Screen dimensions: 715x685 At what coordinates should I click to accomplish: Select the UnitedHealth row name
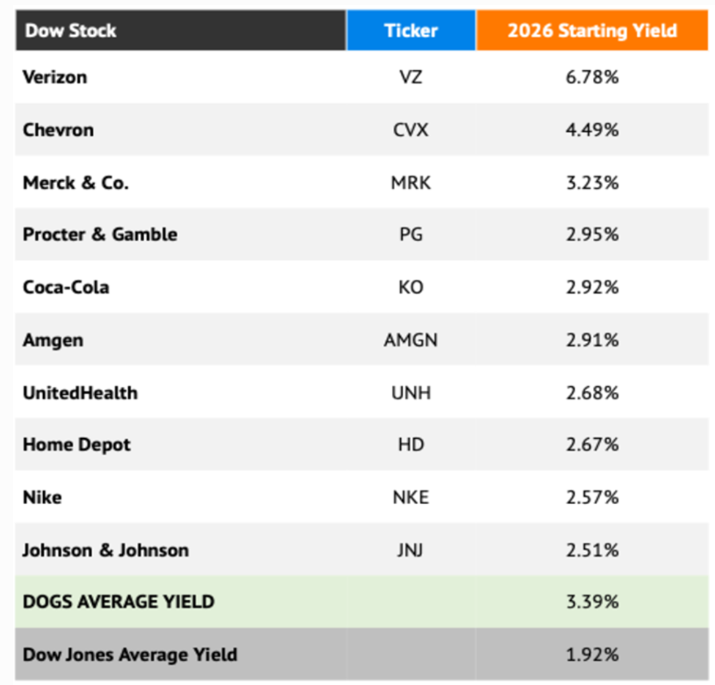(x=80, y=393)
